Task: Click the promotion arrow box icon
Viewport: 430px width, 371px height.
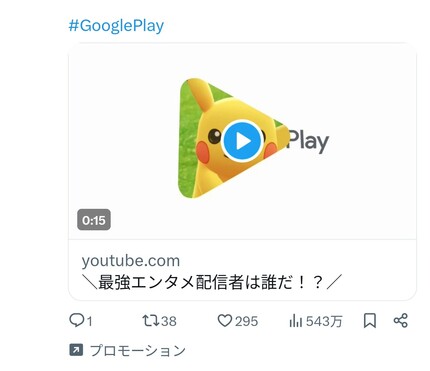Action: (x=76, y=350)
